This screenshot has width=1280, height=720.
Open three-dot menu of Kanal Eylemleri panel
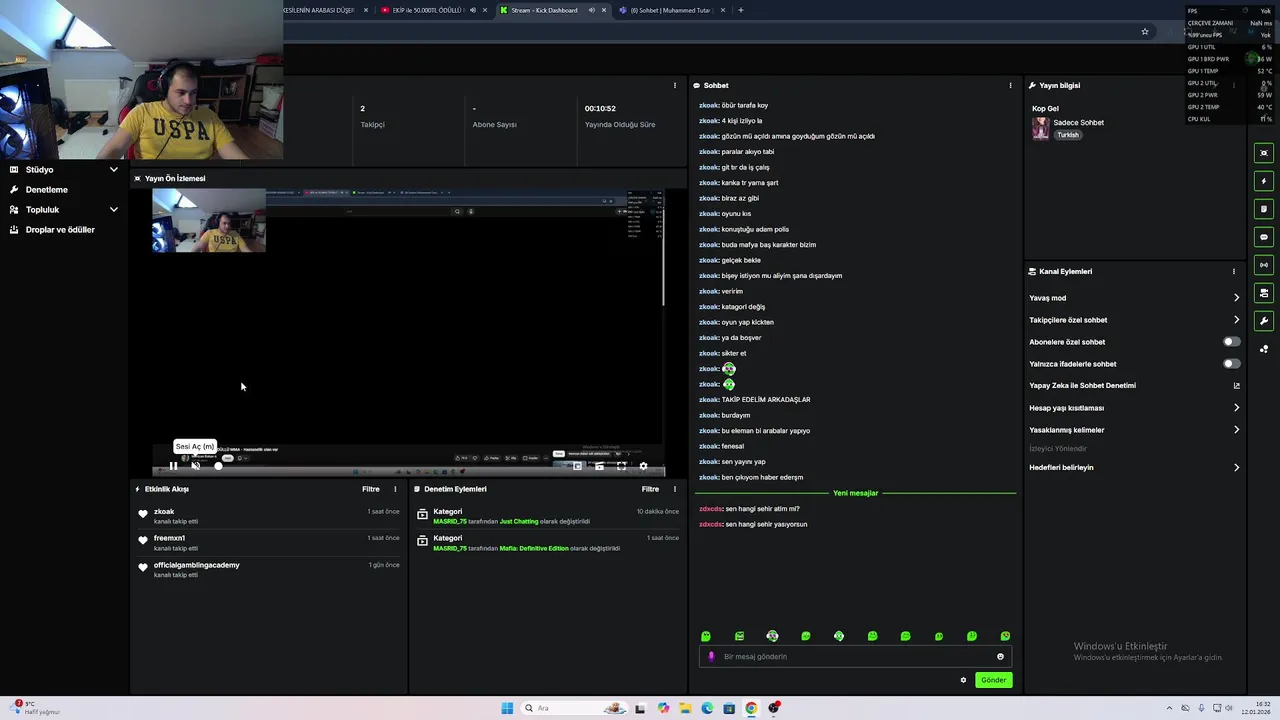coord(1233,271)
